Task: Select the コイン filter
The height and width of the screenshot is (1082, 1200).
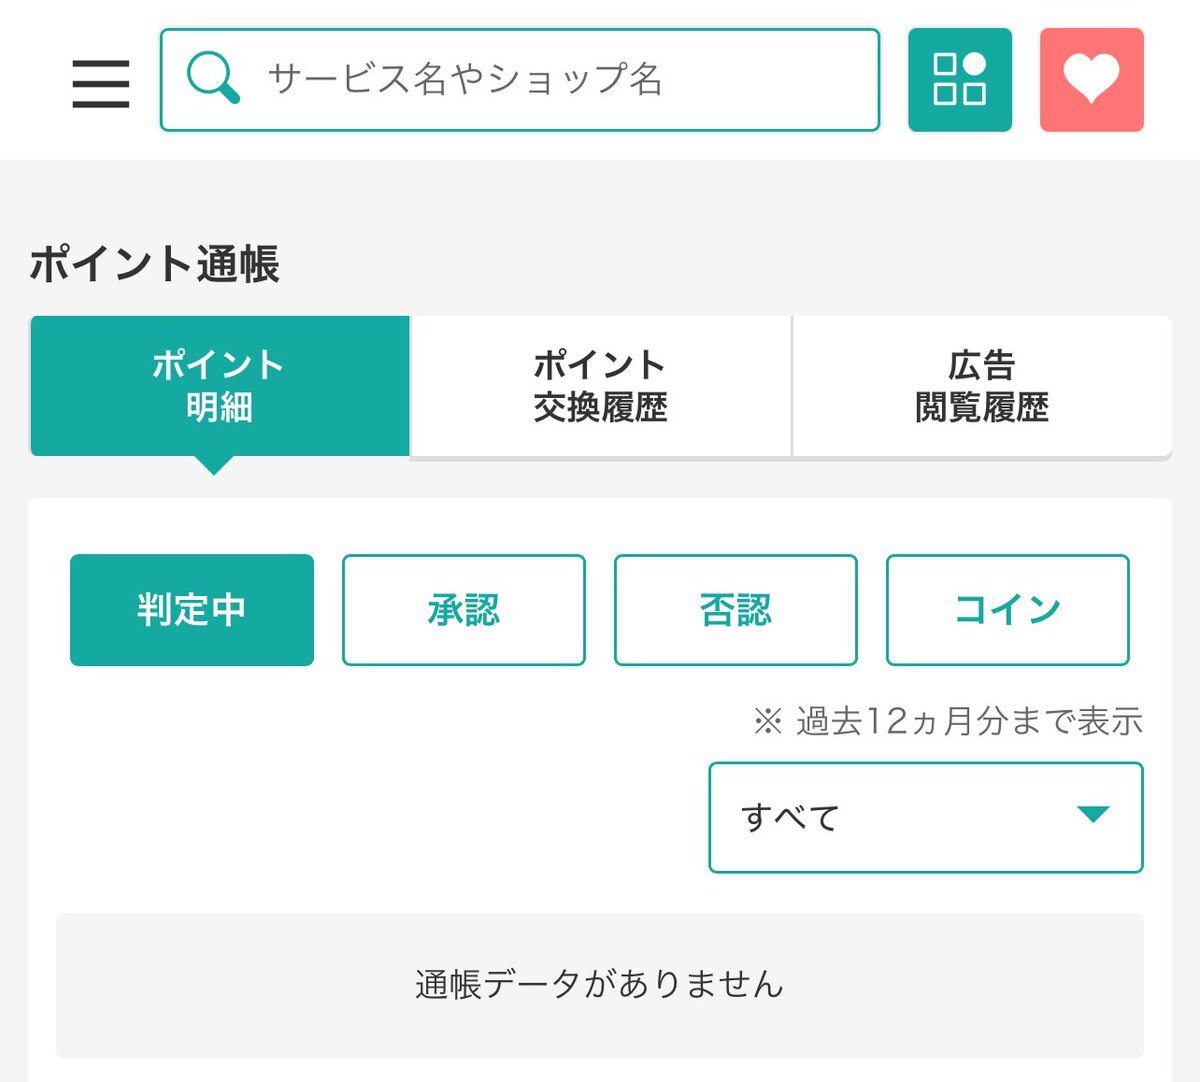Action: pos(1008,610)
